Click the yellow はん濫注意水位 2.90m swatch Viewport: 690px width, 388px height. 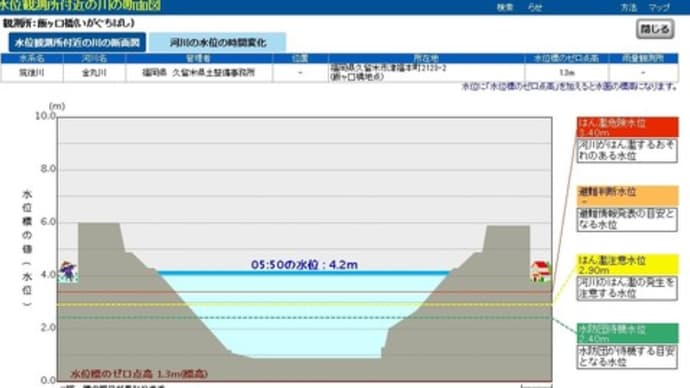pos(627,264)
